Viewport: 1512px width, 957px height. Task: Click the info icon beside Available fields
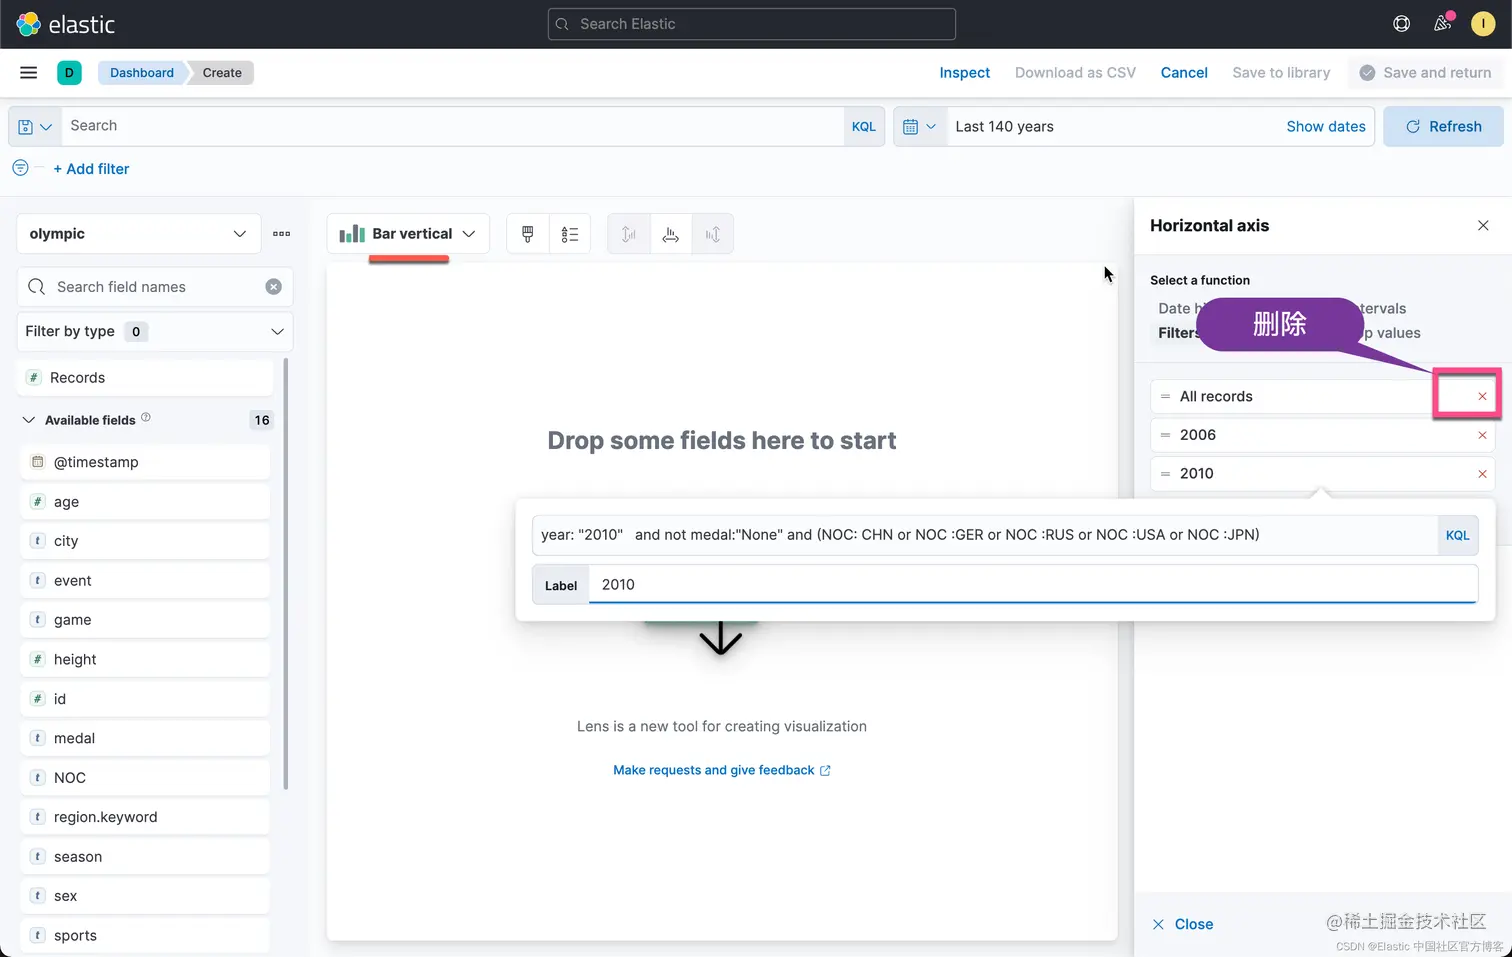click(146, 417)
